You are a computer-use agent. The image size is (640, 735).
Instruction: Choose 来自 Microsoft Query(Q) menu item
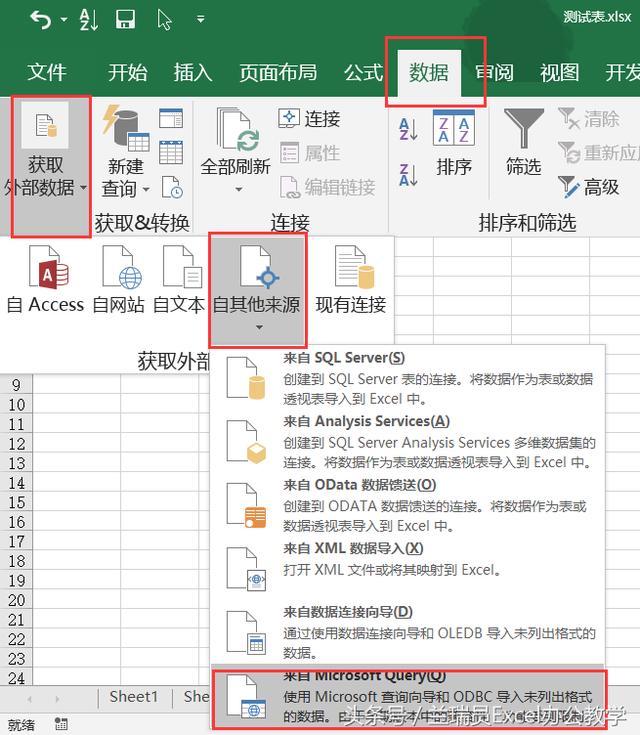tap(409, 697)
